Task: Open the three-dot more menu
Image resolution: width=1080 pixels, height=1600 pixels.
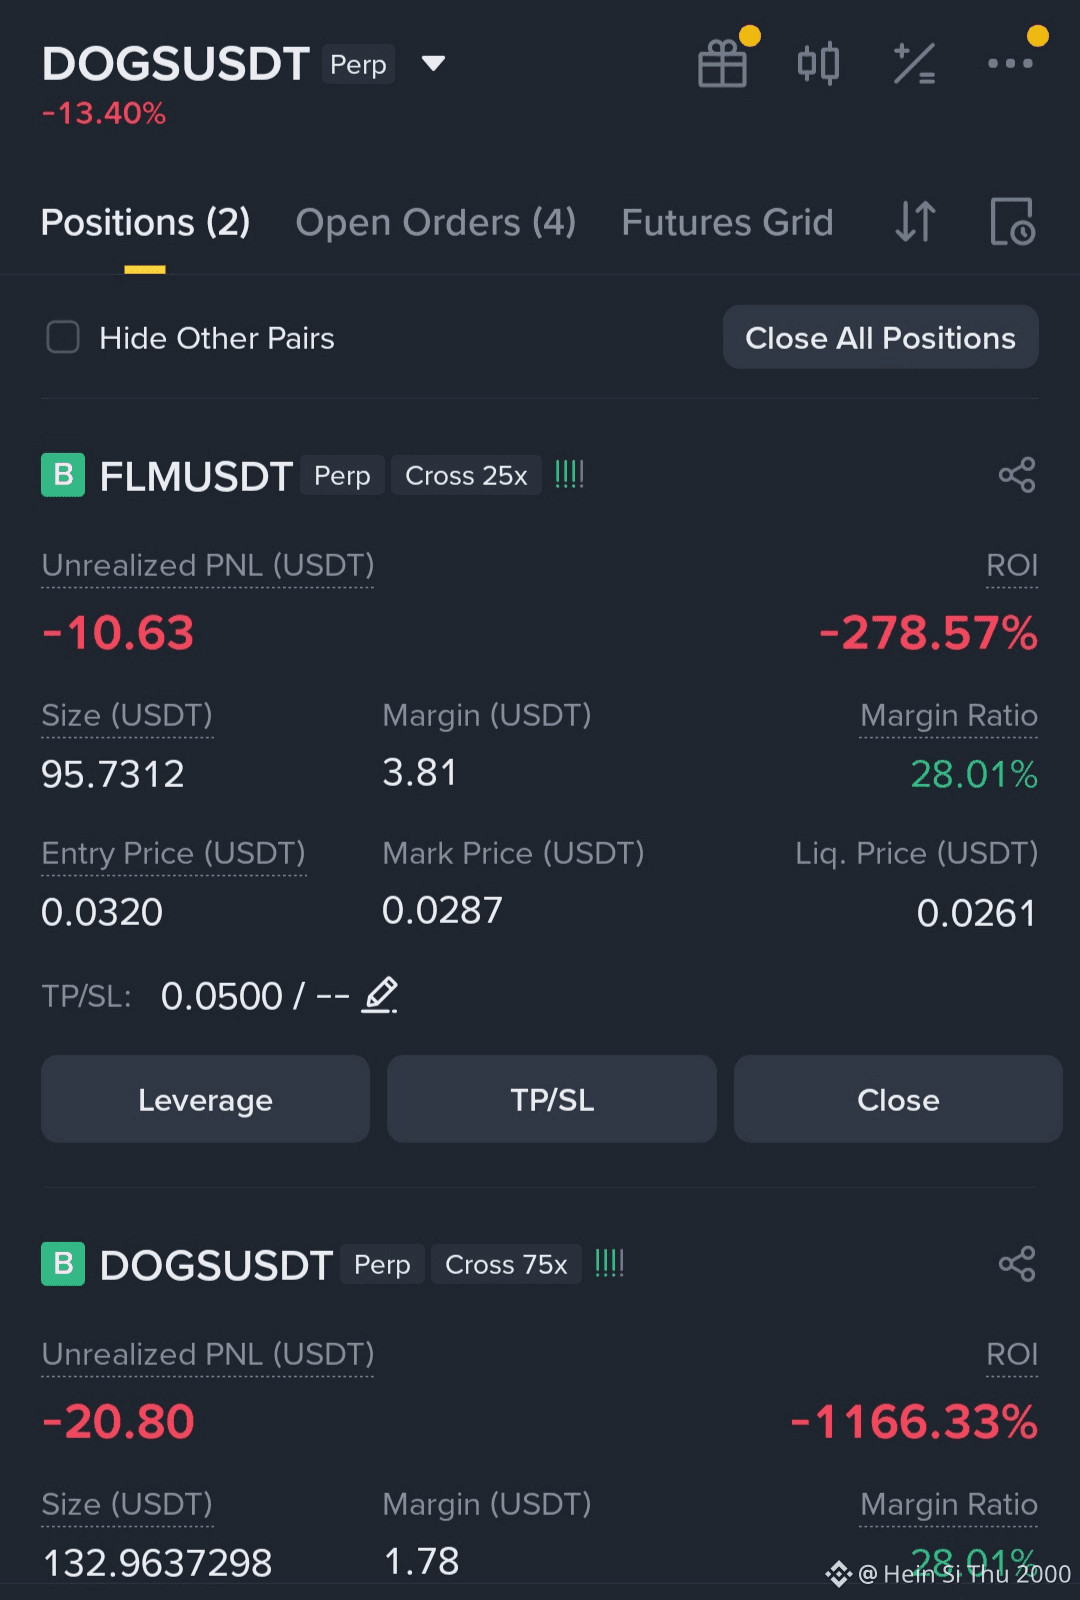Action: [1010, 63]
